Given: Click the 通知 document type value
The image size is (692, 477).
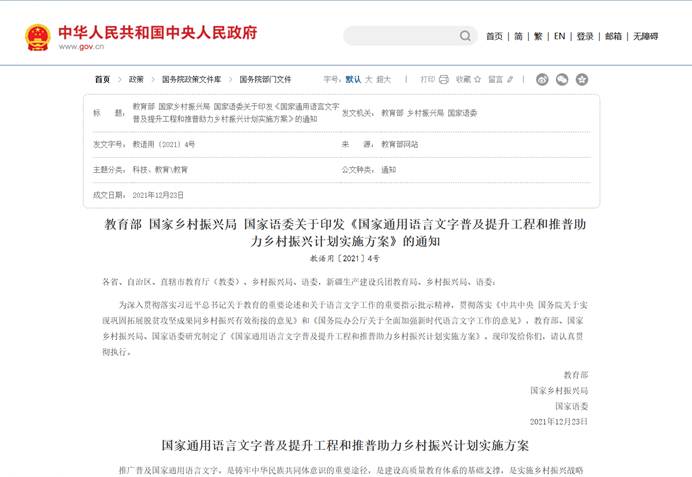Looking at the screenshot, I should (389, 170).
